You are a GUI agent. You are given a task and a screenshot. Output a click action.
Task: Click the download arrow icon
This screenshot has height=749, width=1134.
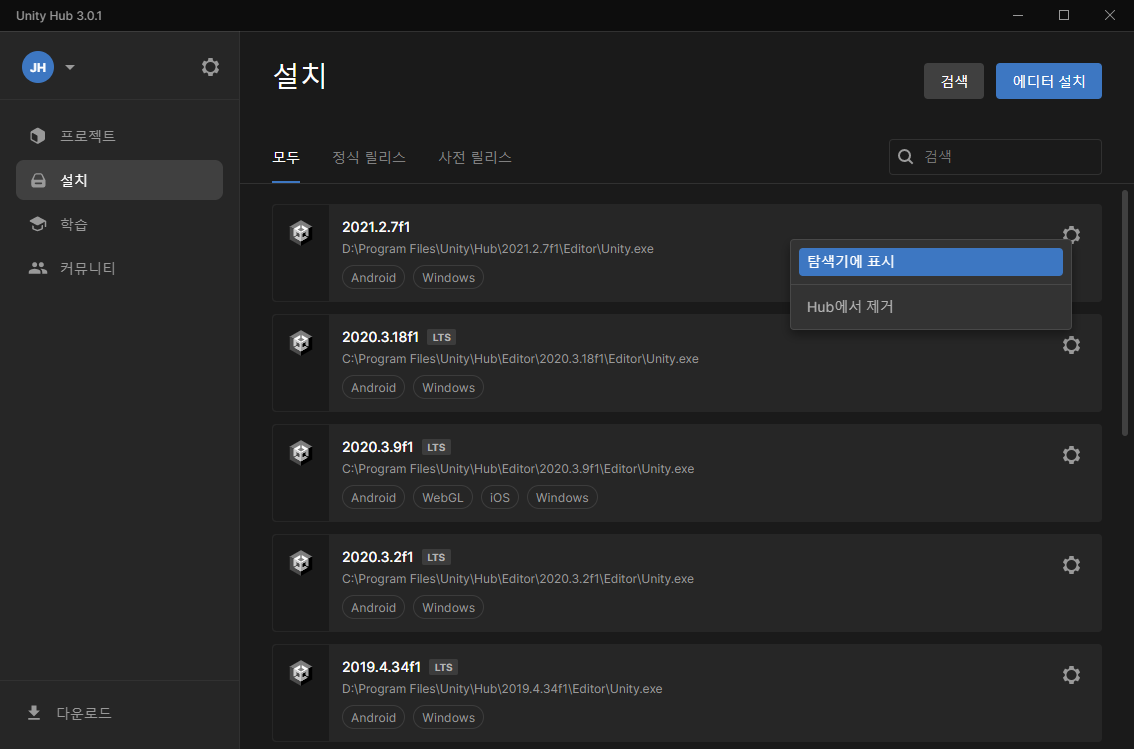34,713
